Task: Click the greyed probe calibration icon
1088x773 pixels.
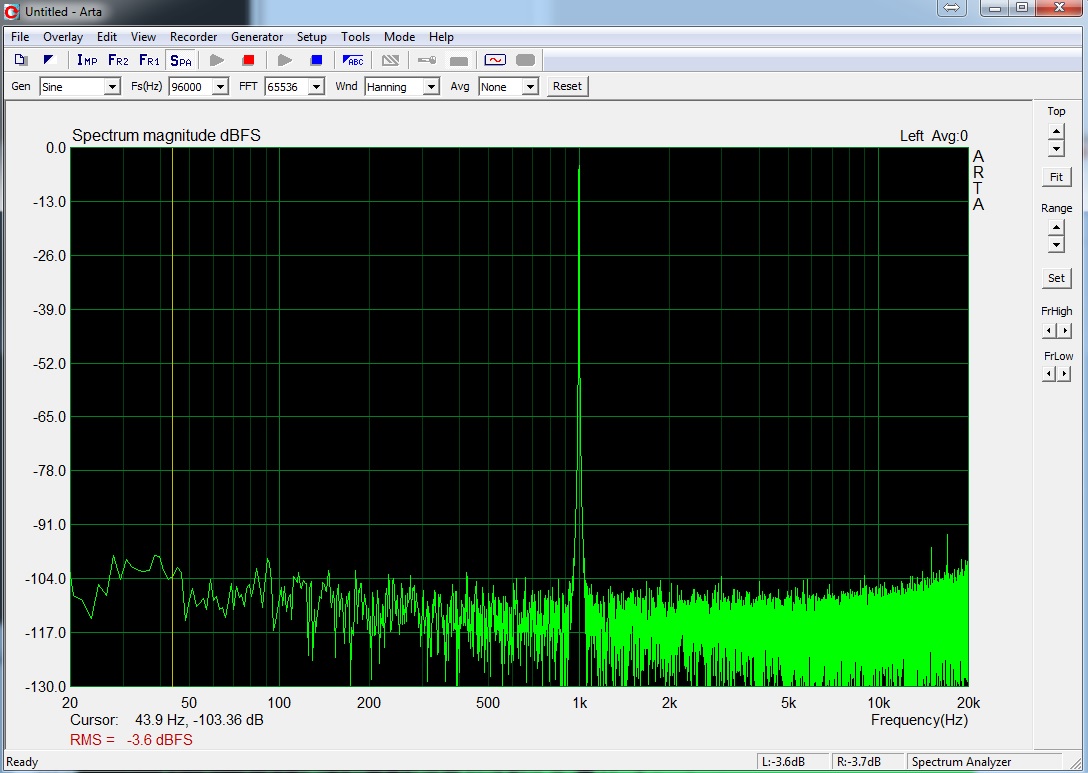Action: click(x=427, y=60)
